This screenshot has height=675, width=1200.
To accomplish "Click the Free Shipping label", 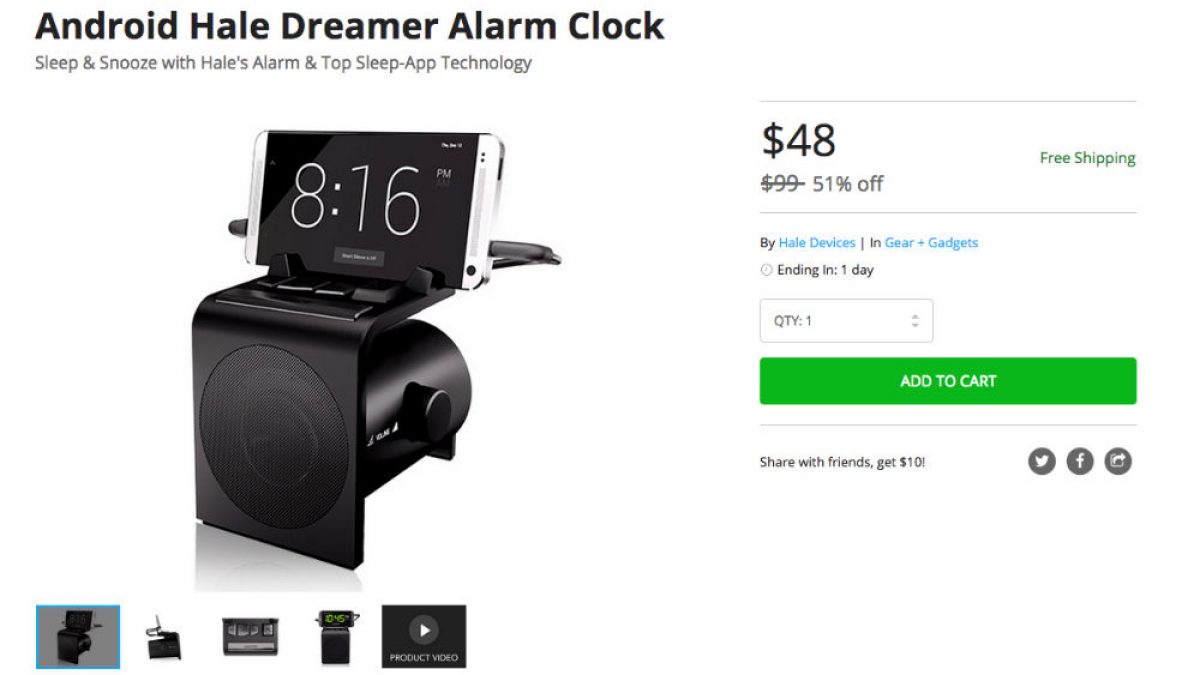I will (x=1088, y=158).
